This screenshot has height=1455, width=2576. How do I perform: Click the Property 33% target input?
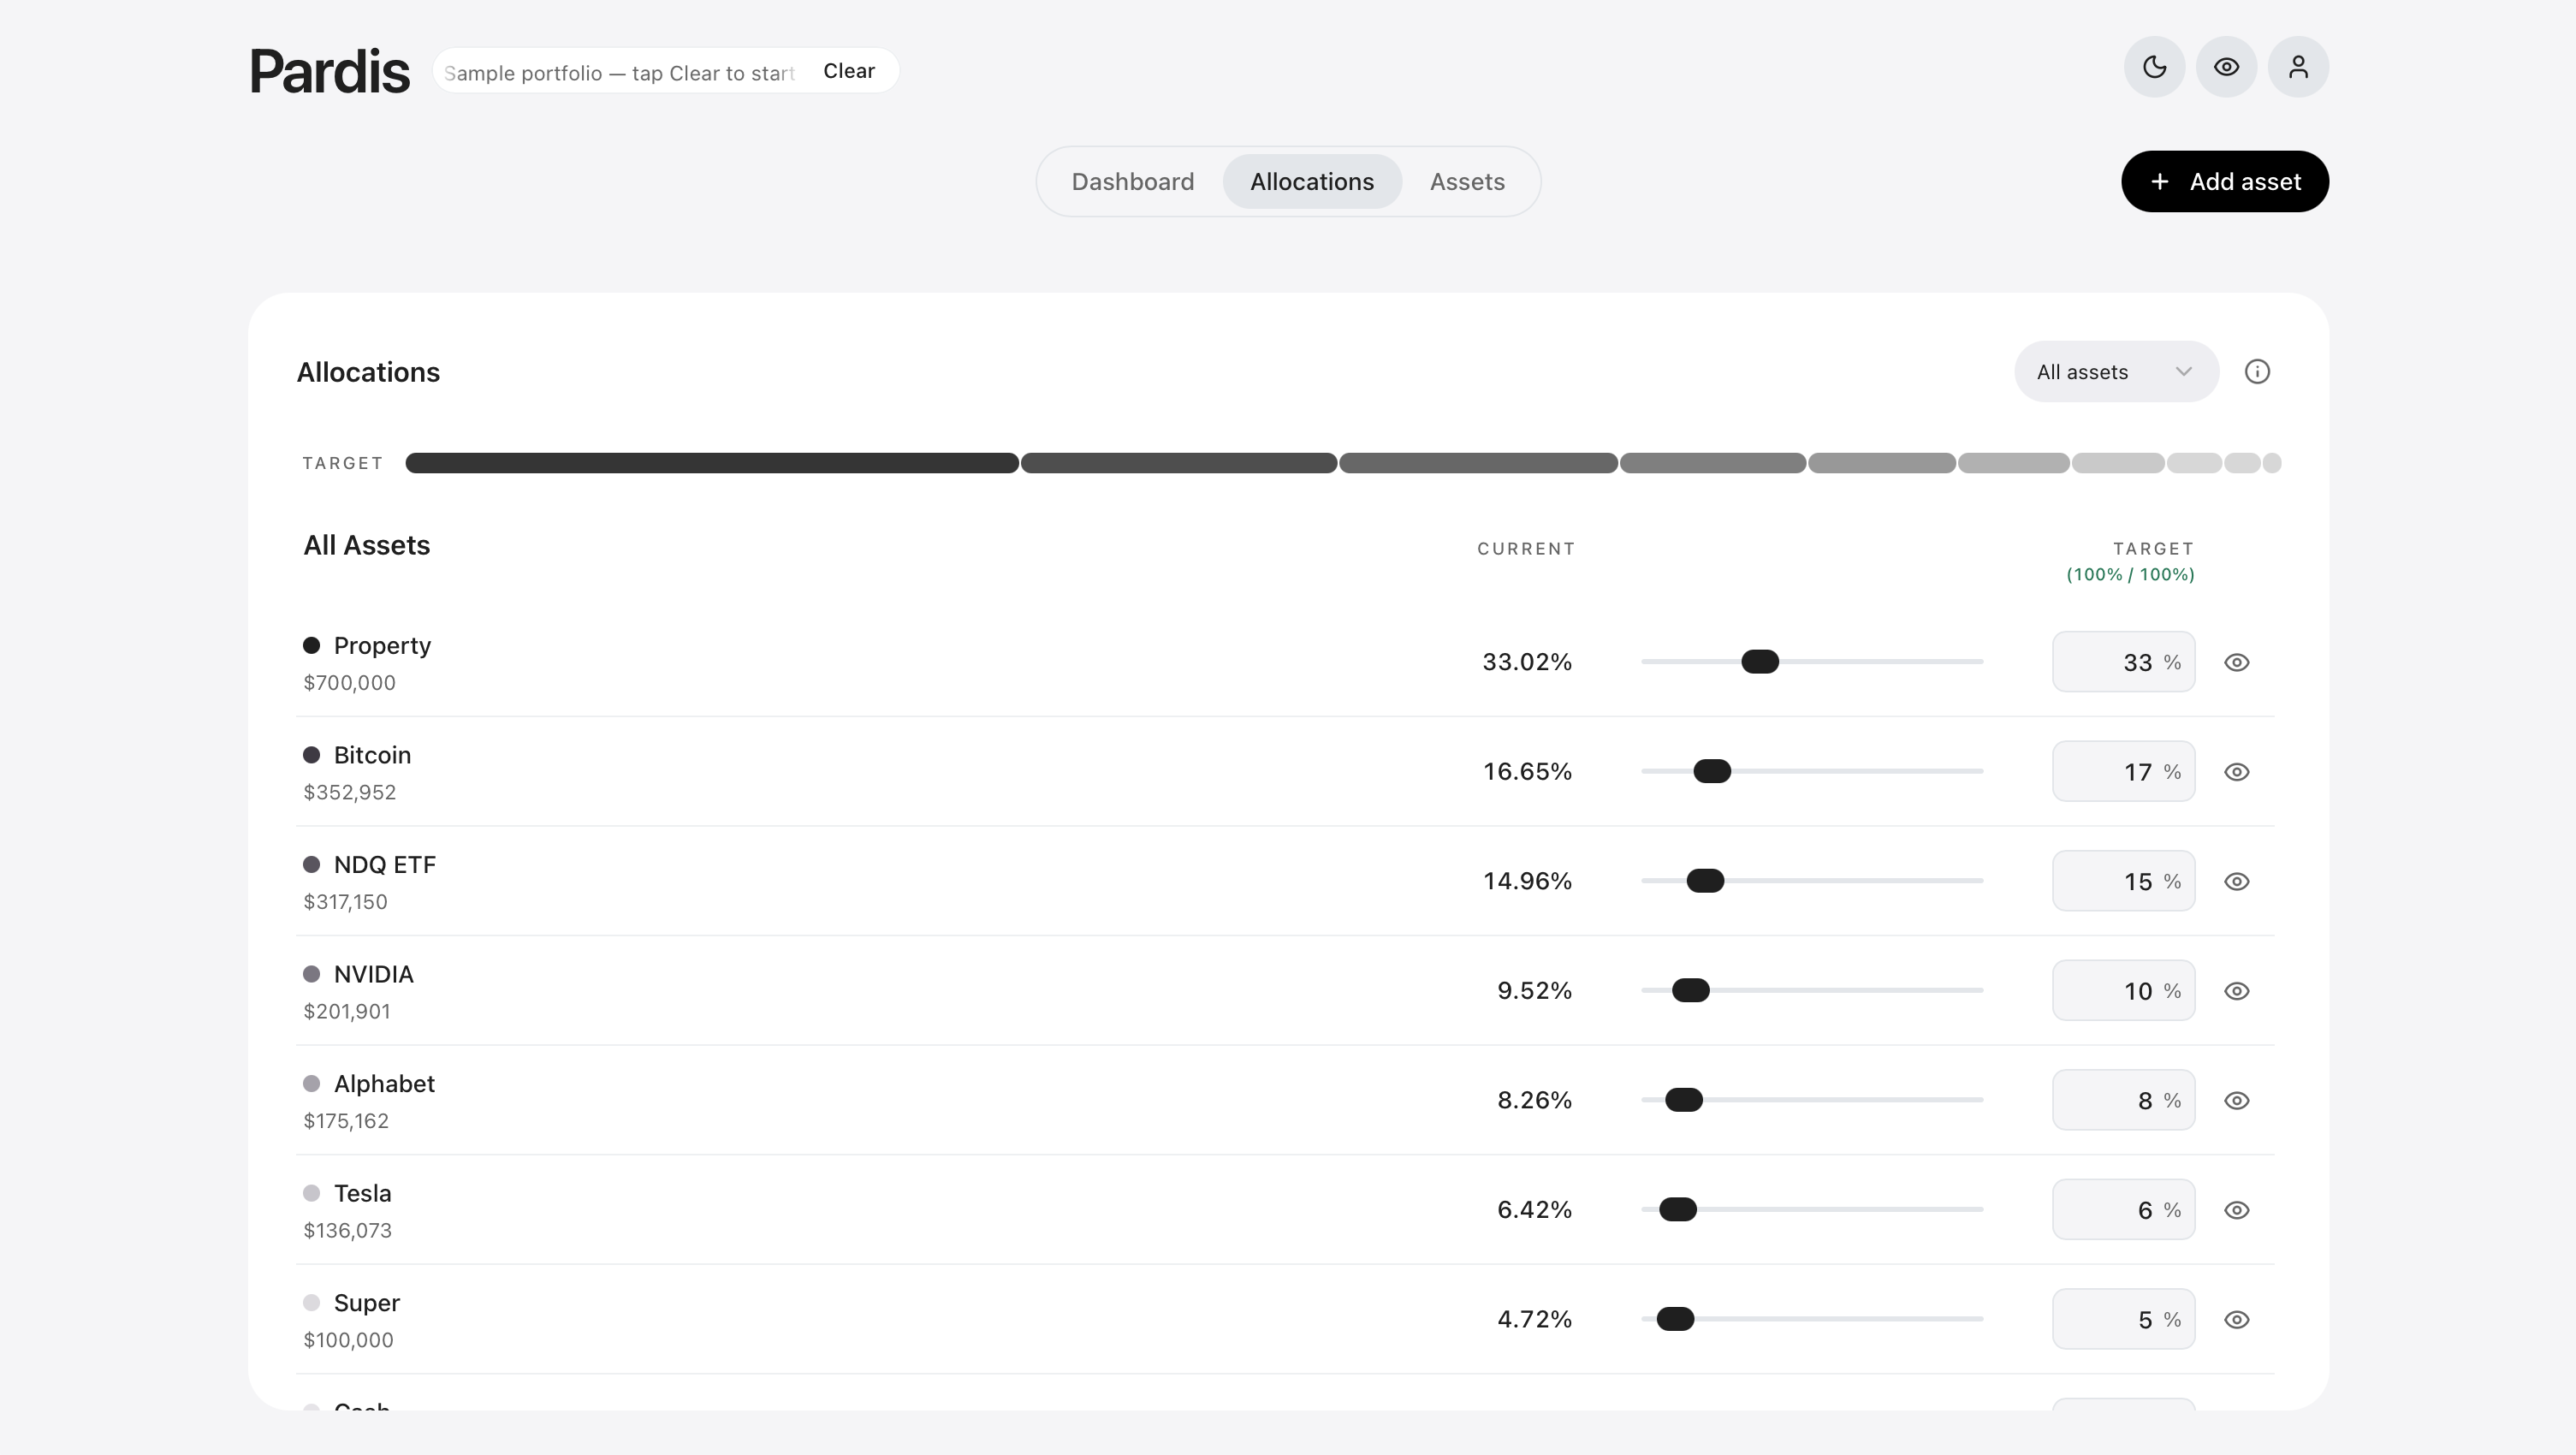(2123, 662)
